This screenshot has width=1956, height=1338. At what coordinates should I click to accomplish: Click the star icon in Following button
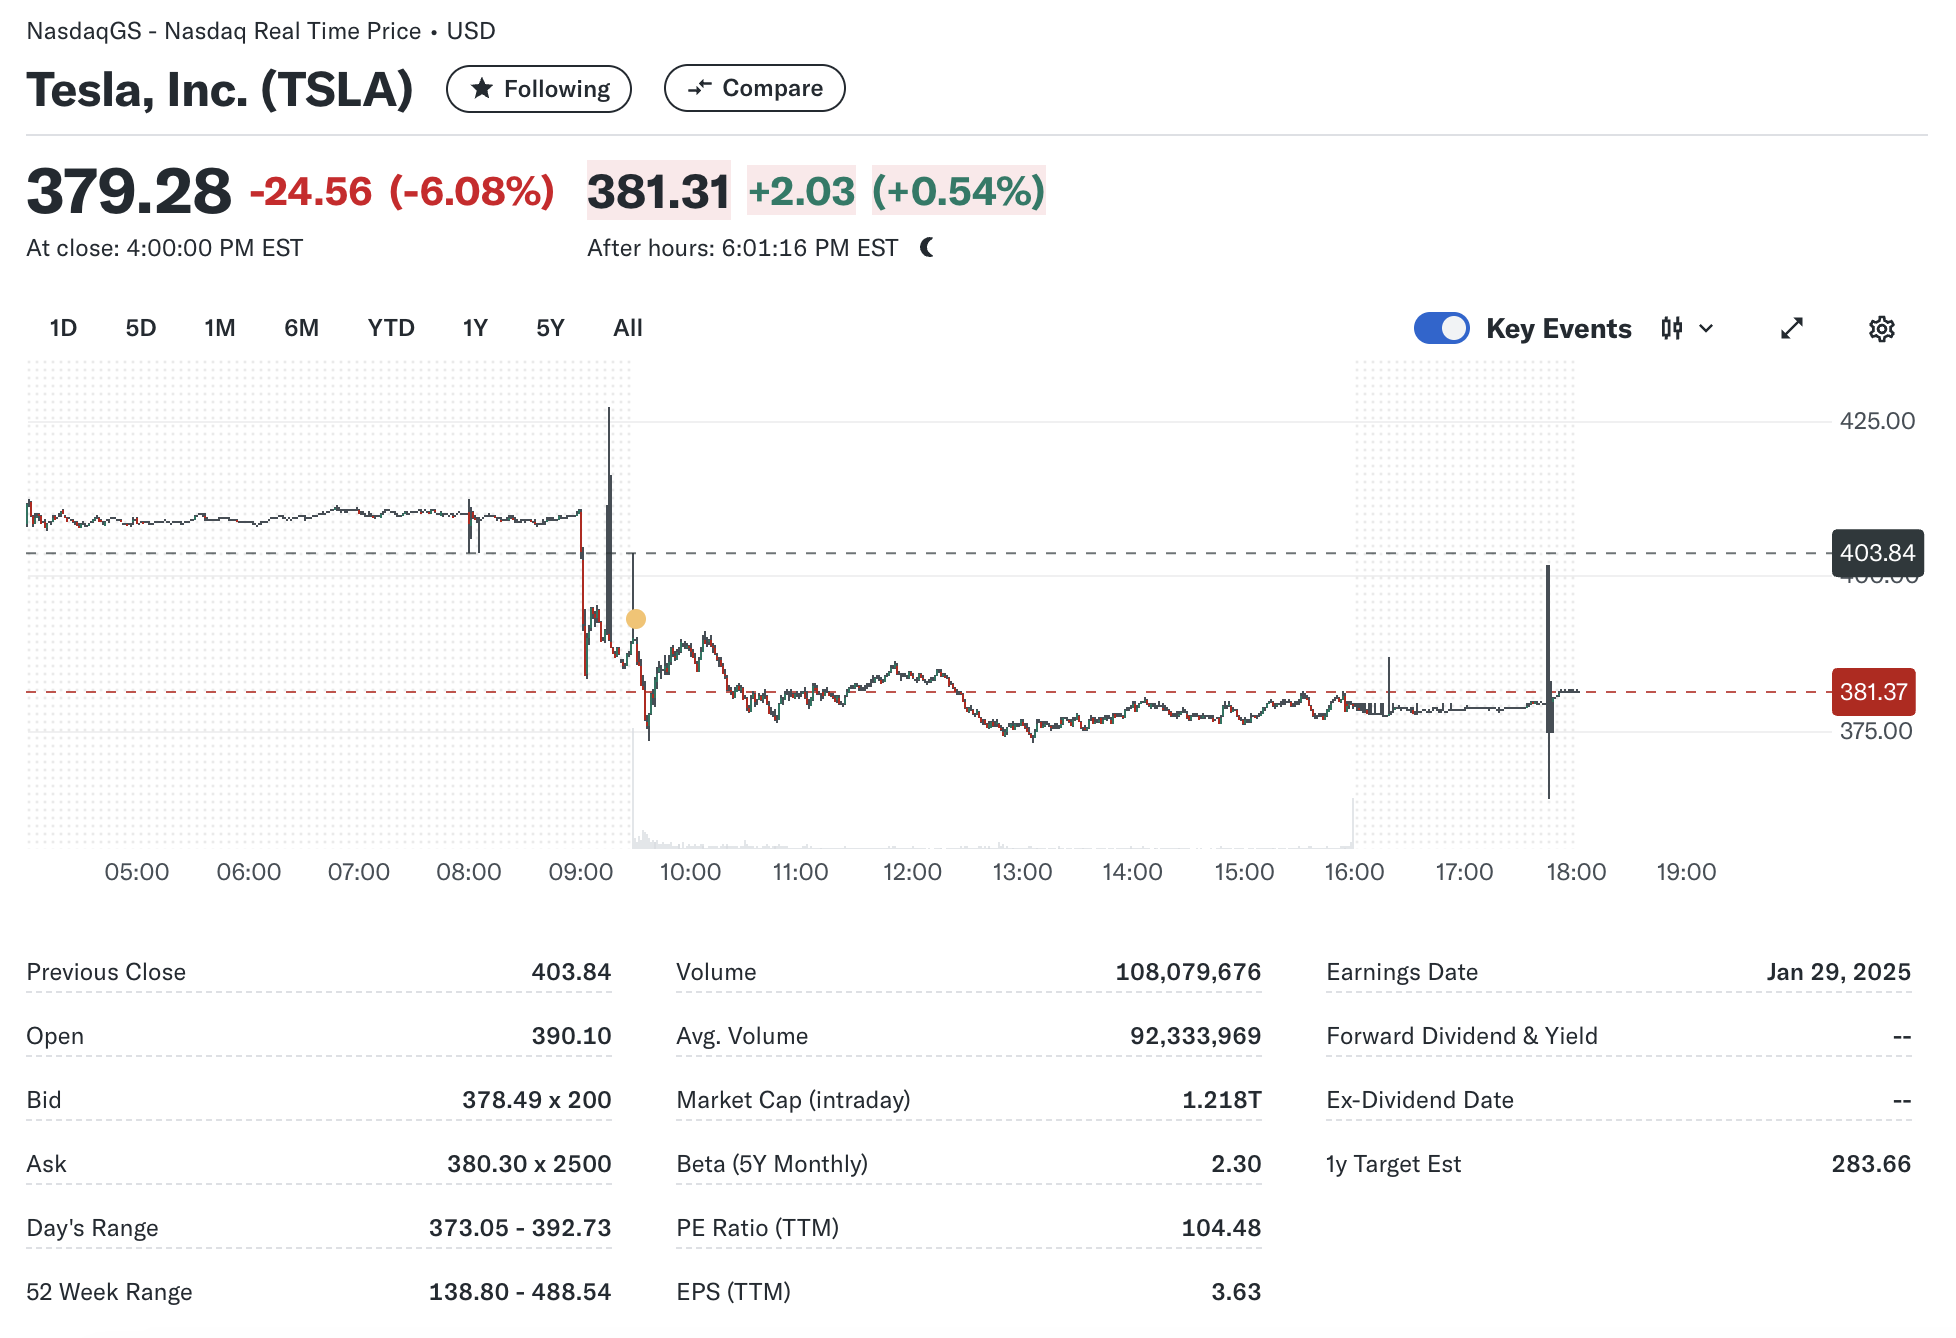pyautogui.click(x=482, y=89)
